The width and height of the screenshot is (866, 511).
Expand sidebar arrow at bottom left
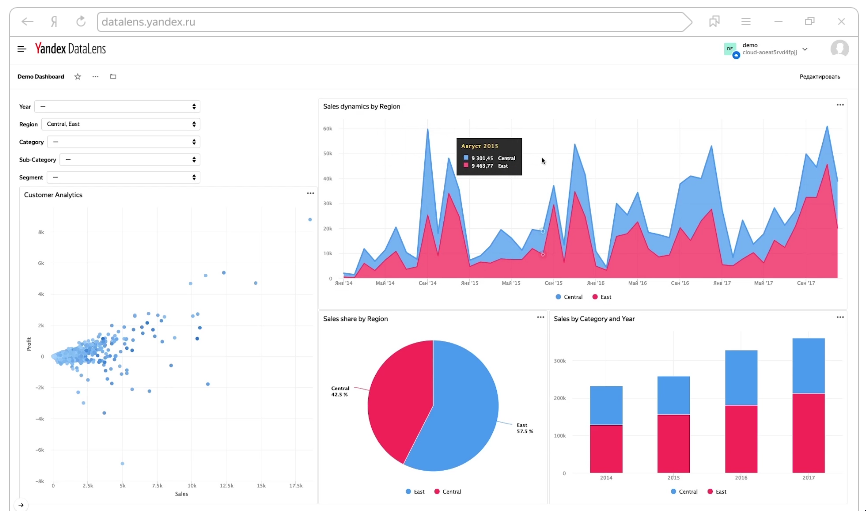coord(21,504)
